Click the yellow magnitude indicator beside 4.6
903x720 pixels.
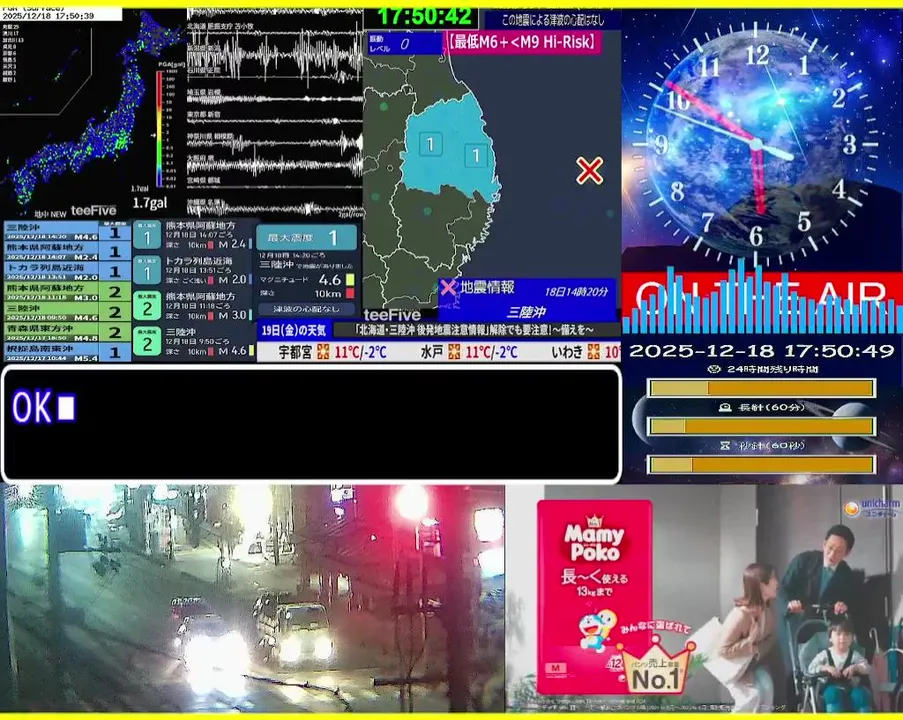[350, 280]
